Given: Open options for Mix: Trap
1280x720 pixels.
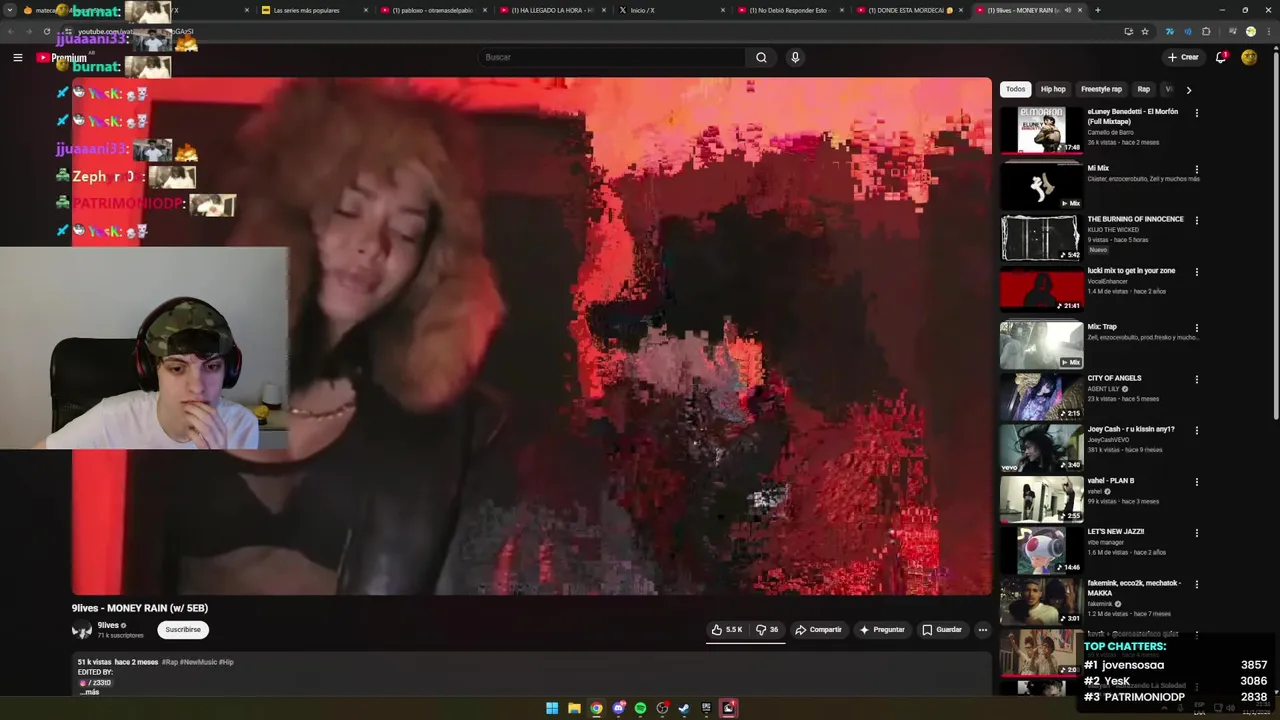Looking at the screenshot, I should point(1196,328).
